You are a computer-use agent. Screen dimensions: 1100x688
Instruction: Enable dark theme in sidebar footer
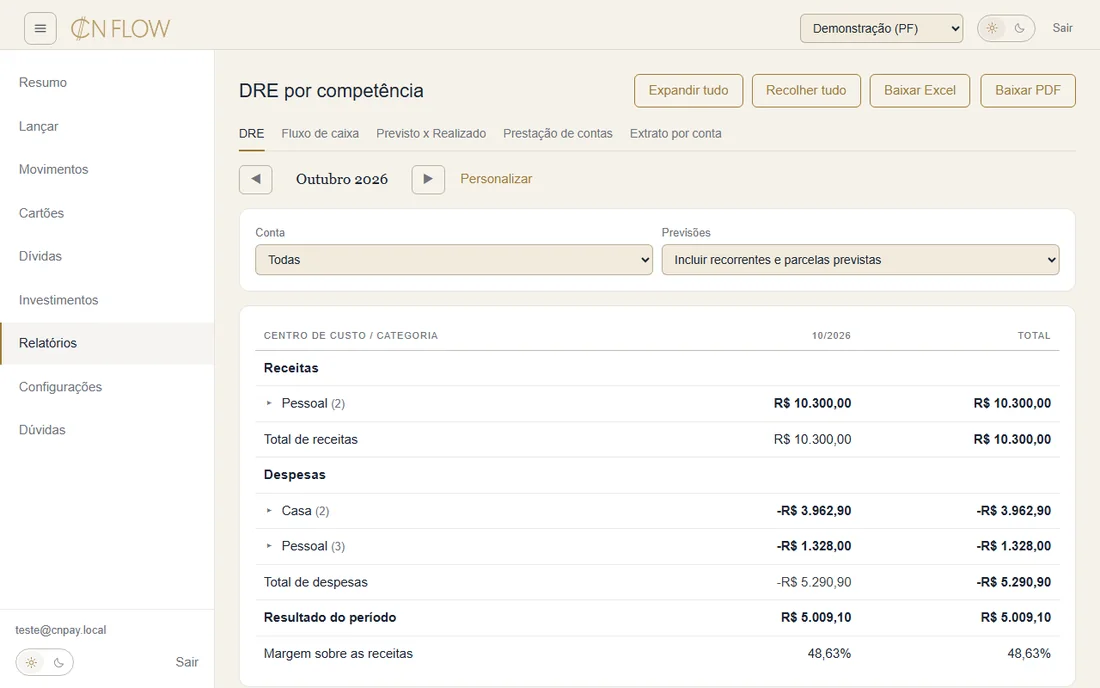(x=59, y=662)
